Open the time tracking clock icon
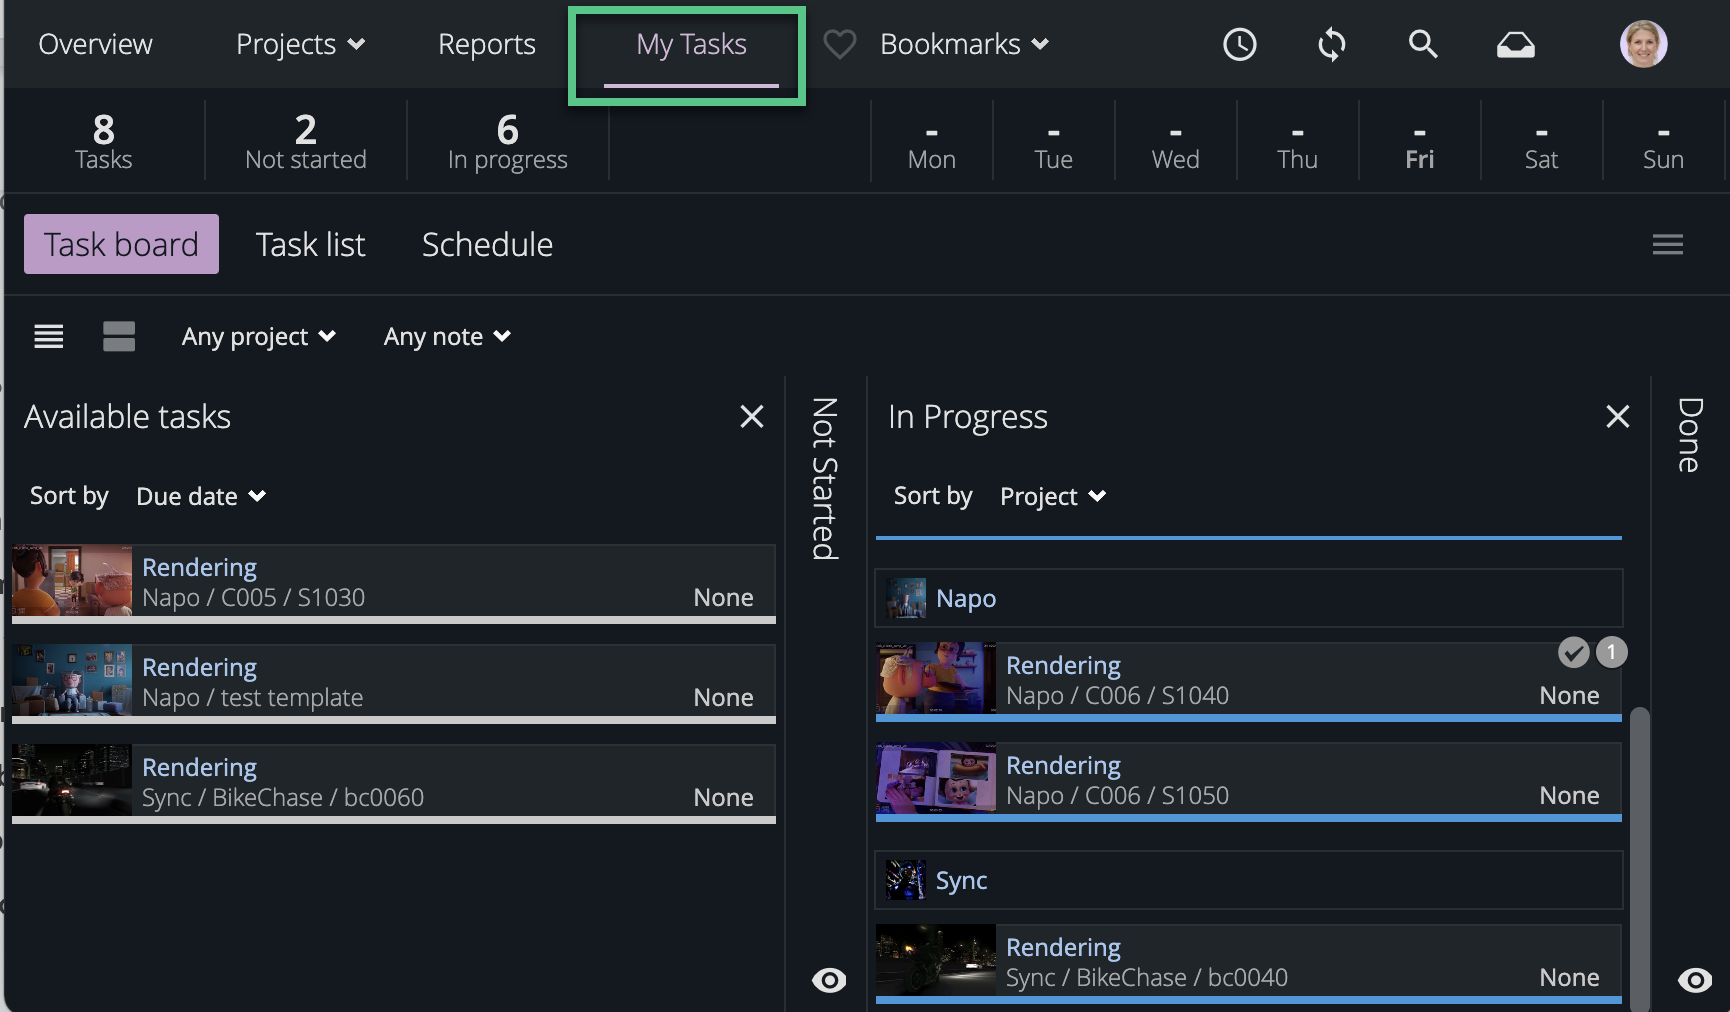Viewport: 1730px width, 1012px height. pos(1239,44)
